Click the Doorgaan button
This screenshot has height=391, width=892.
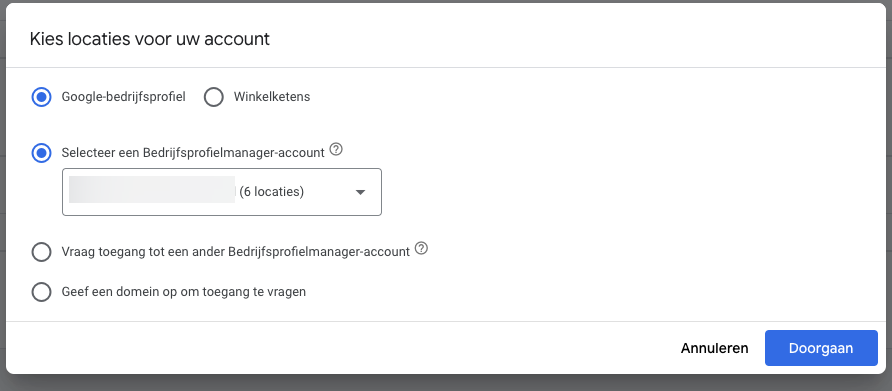point(821,348)
